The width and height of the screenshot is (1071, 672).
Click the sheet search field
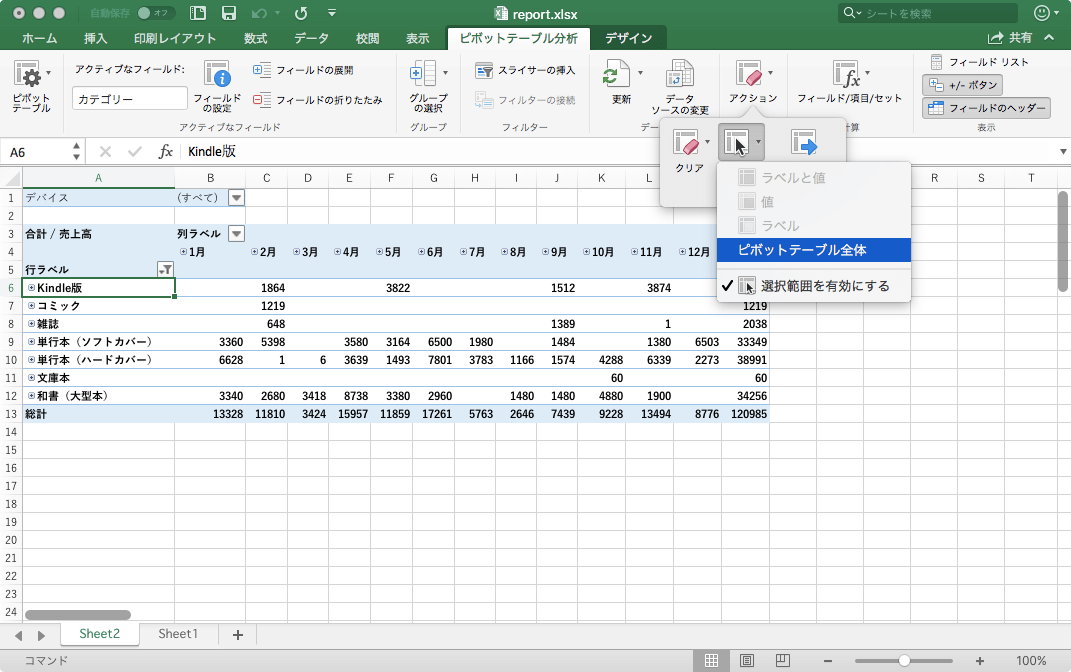click(x=928, y=13)
